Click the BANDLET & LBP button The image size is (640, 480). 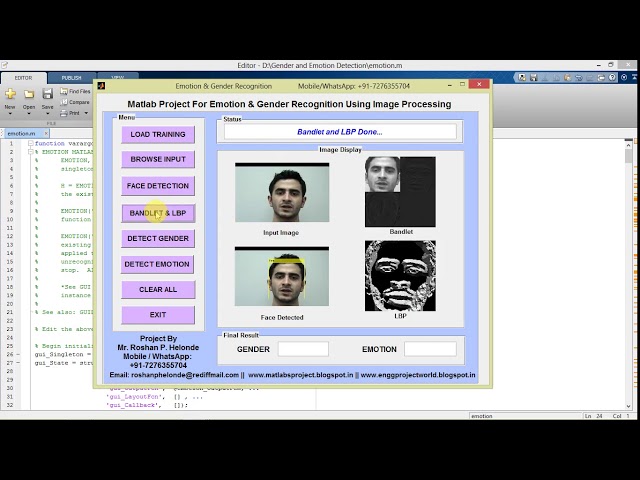tap(158, 213)
